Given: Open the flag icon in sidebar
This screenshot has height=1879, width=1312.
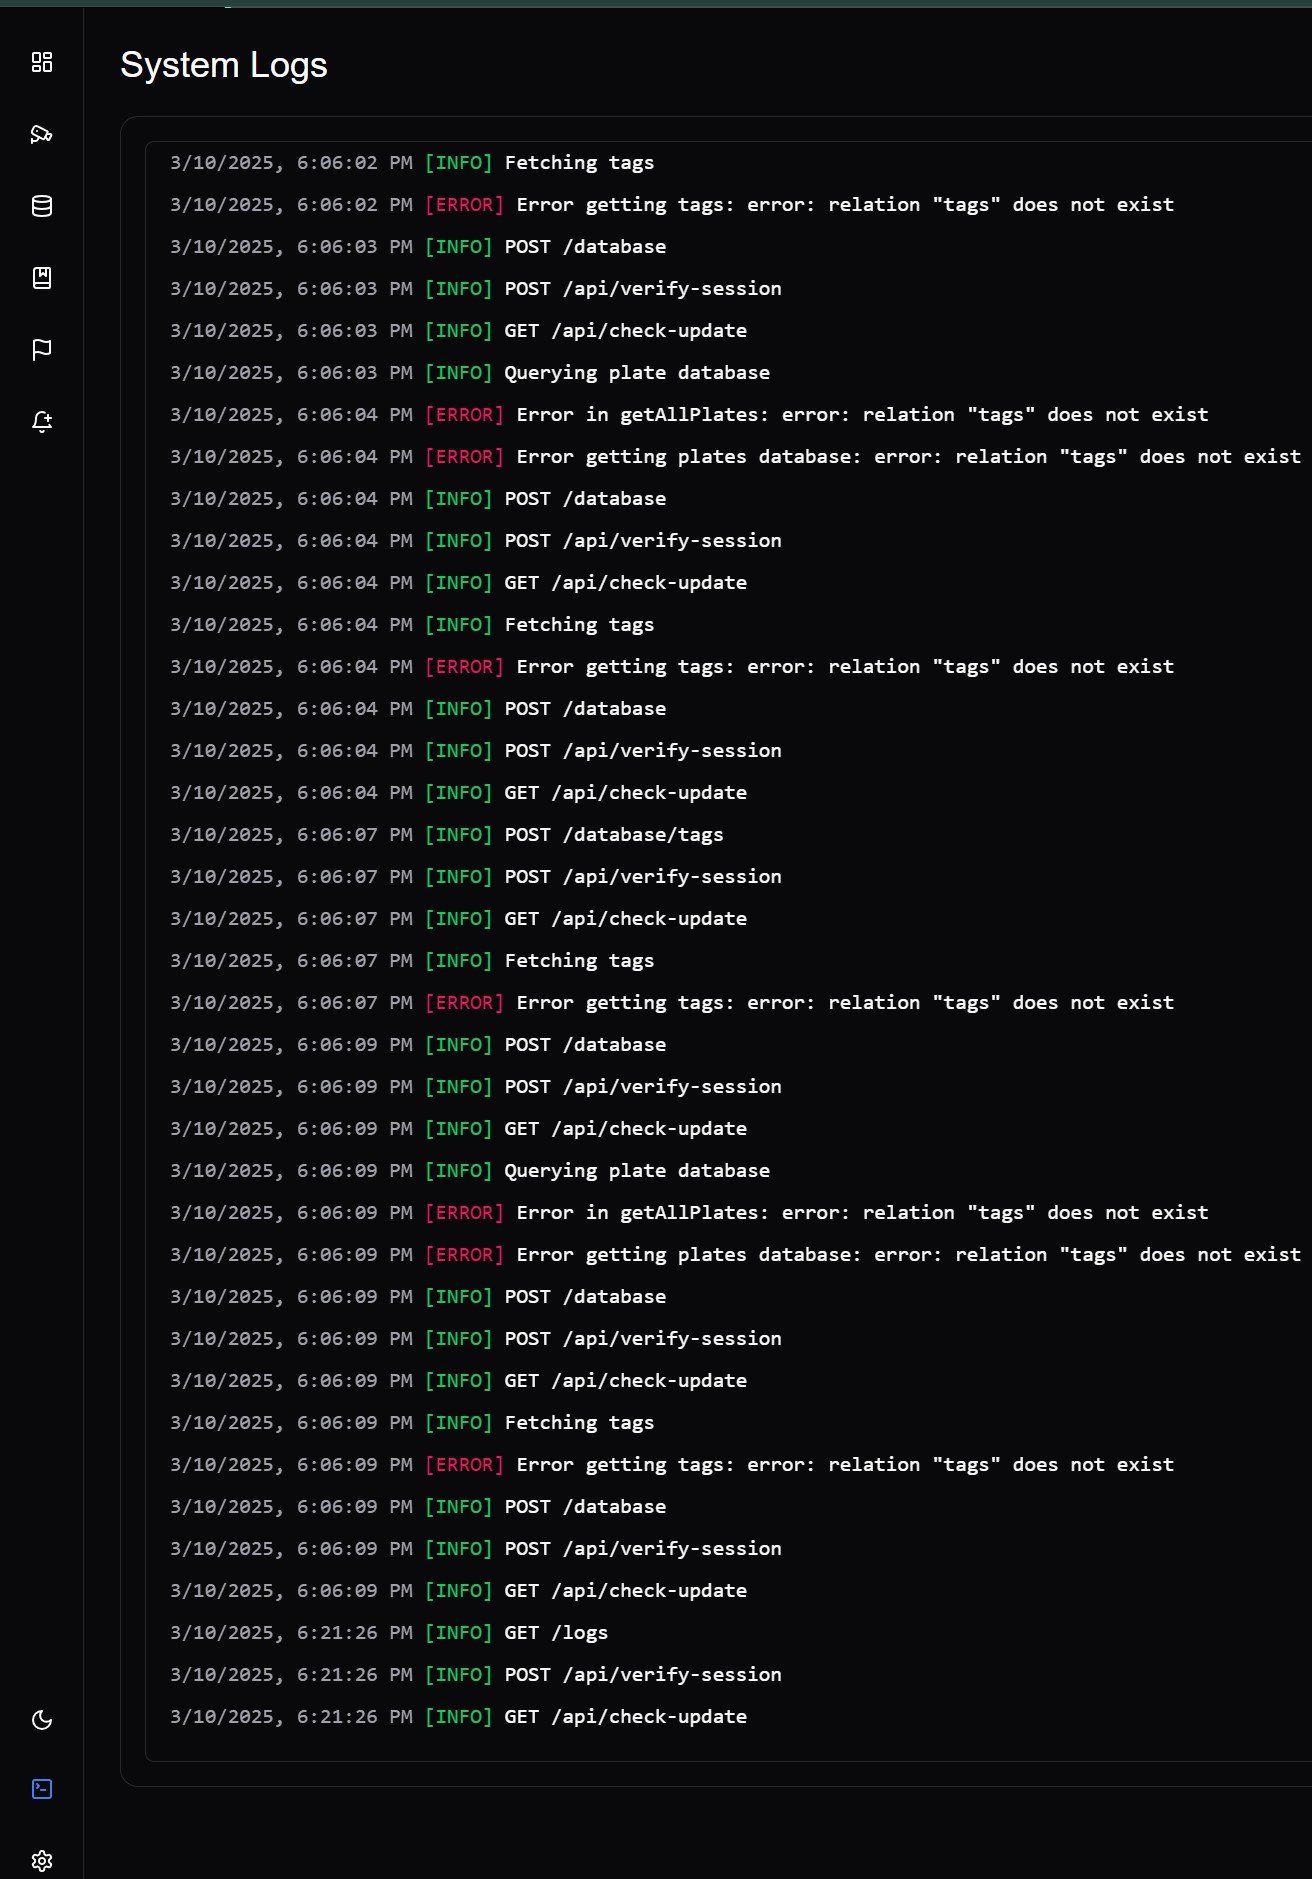Looking at the screenshot, I should [42, 350].
